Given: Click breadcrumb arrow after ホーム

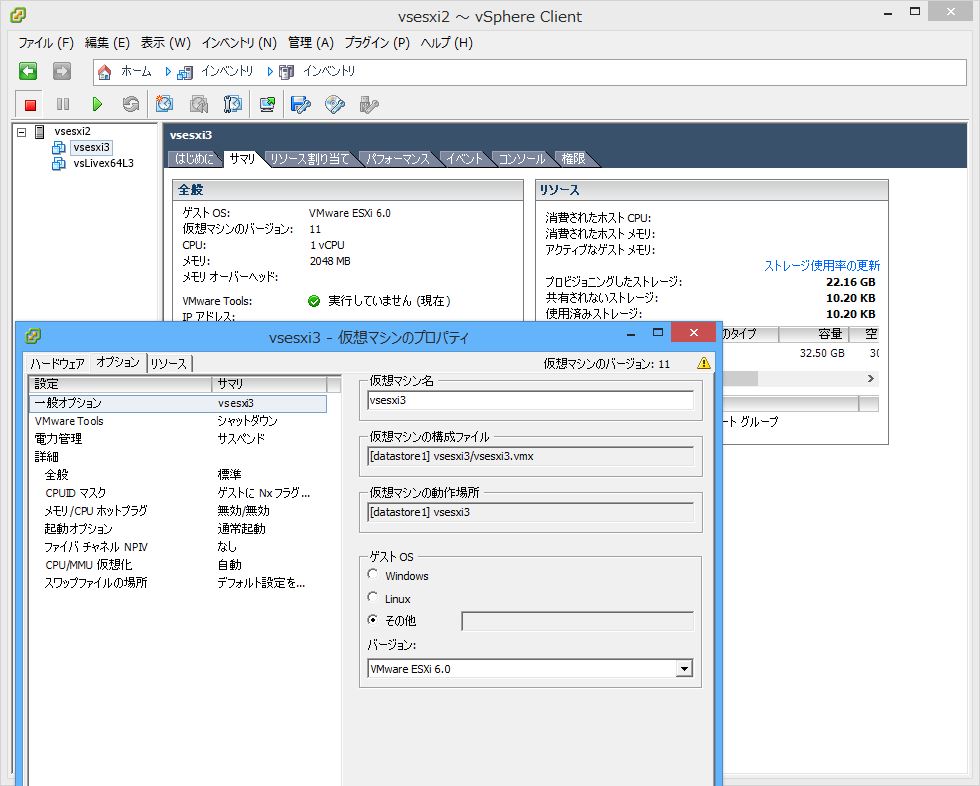Looking at the screenshot, I should click(x=168, y=72).
